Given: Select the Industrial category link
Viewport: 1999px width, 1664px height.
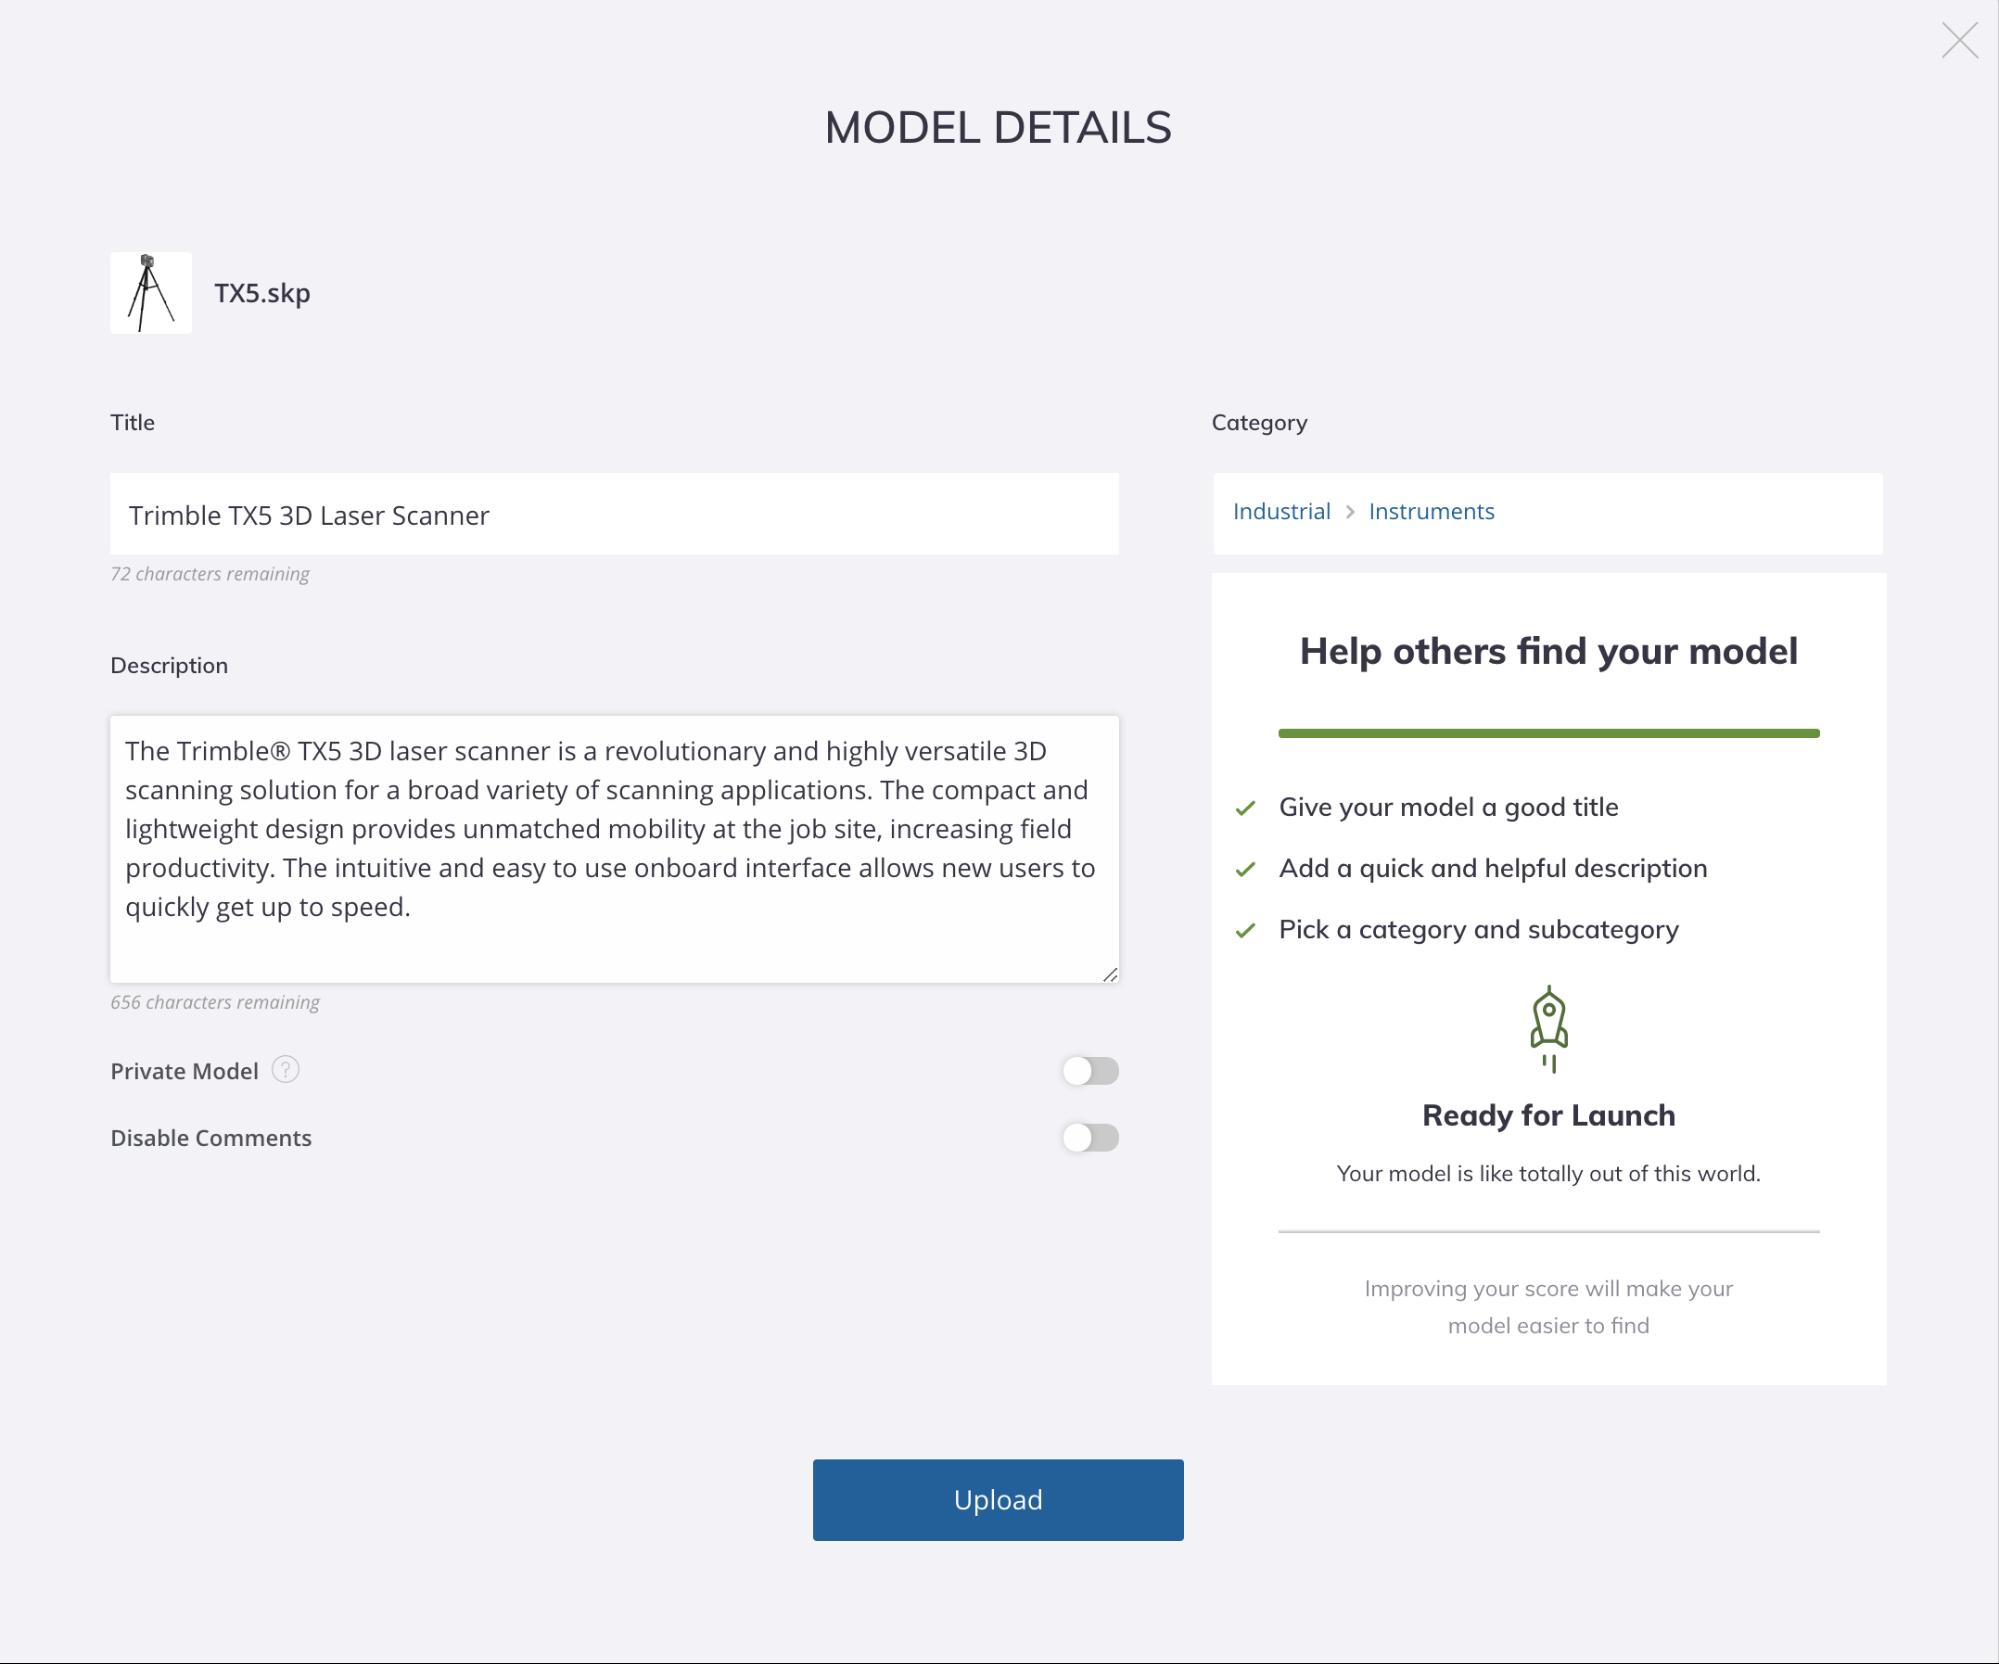Looking at the screenshot, I should point(1281,511).
